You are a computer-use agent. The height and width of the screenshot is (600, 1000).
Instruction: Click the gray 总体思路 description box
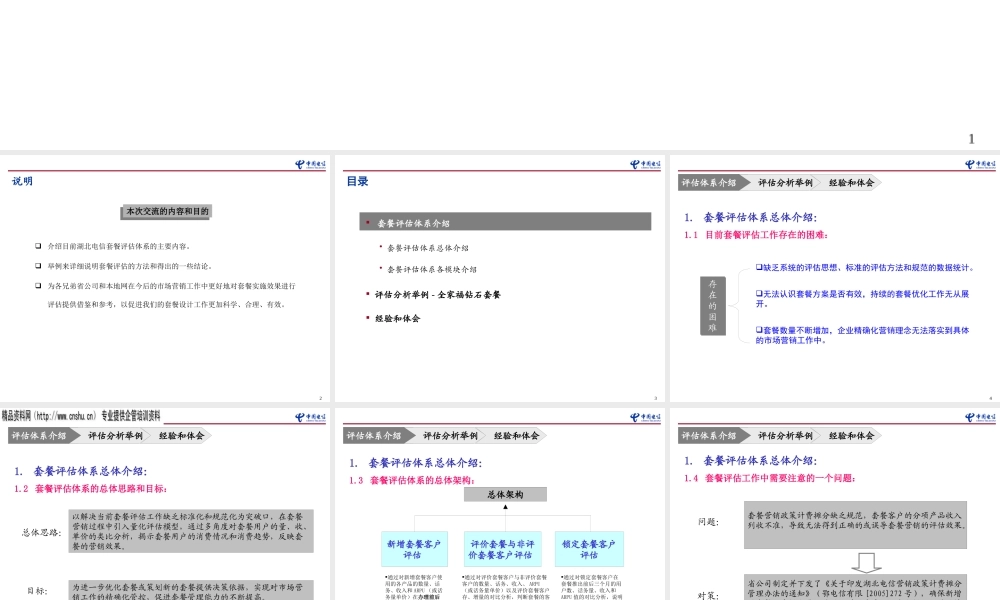(x=191, y=531)
